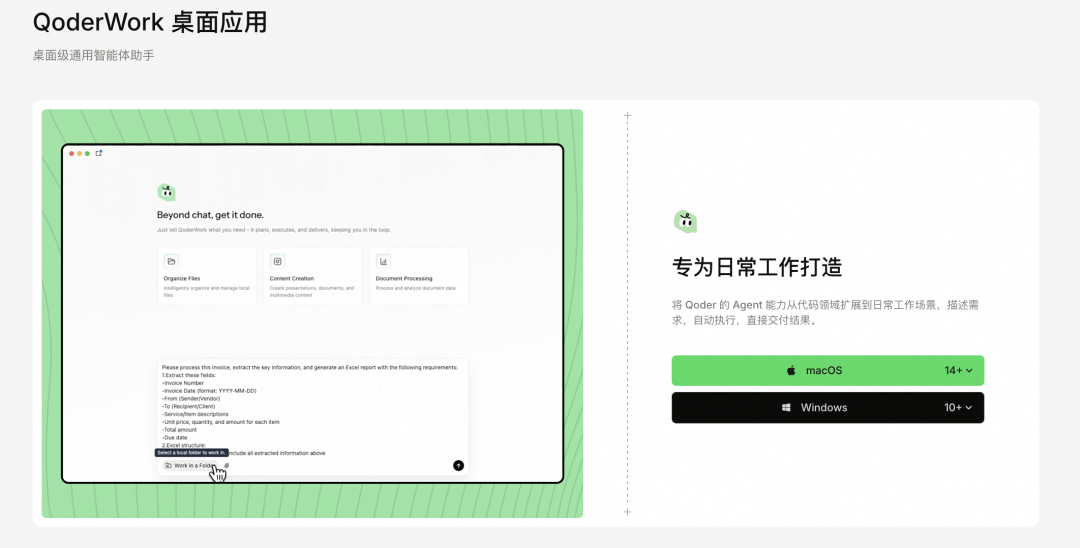Click the folder icon in Organize Files
The height and width of the screenshot is (548, 1080).
click(x=172, y=261)
